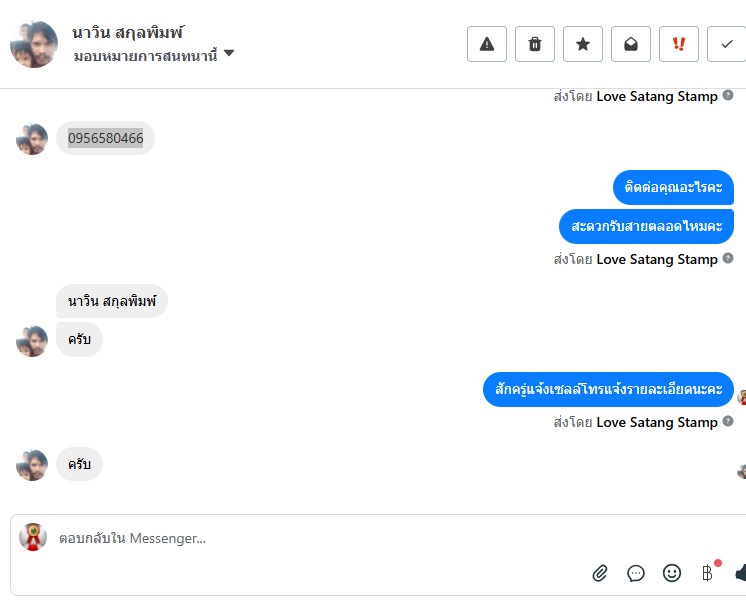The width and height of the screenshot is (746, 602).
Task: Flag conversation with red exclamation icon
Action: point(679,44)
